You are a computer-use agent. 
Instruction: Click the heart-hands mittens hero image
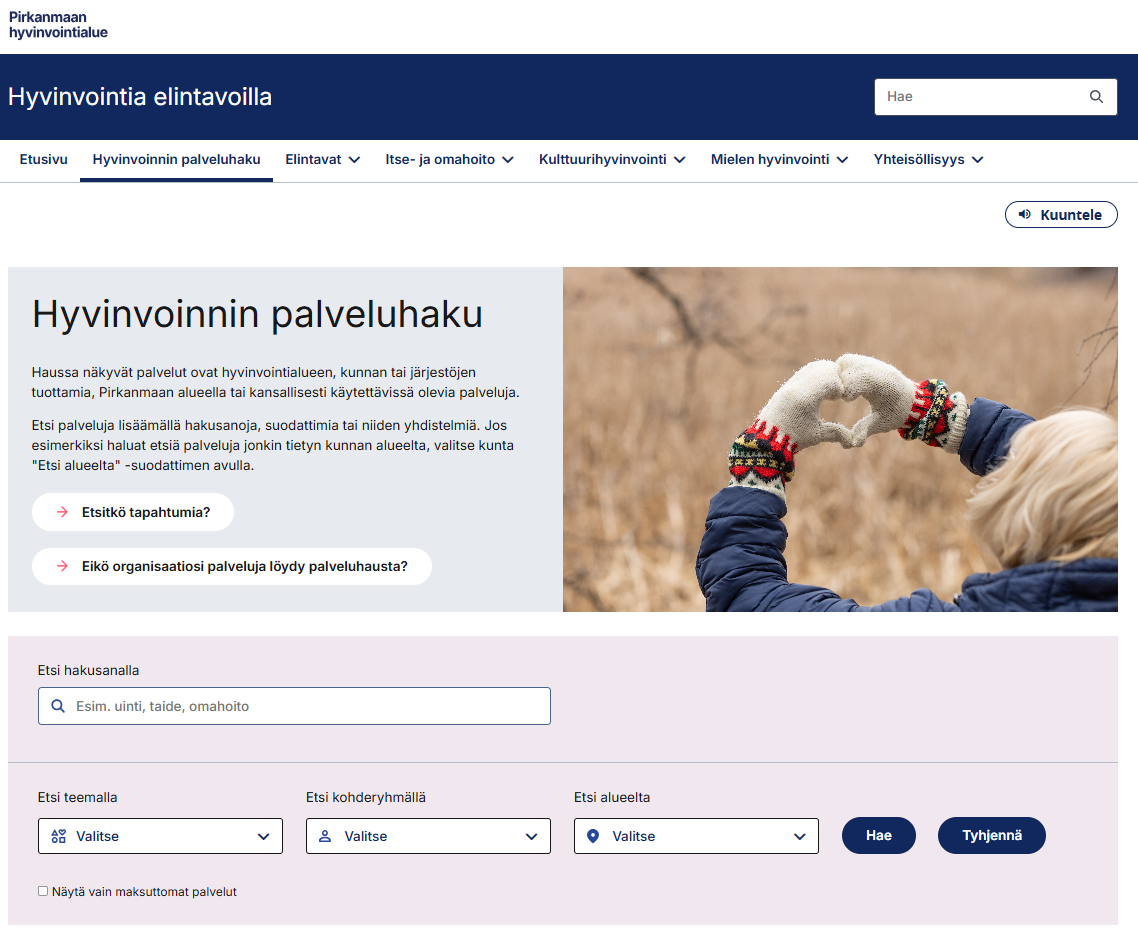(x=840, y=439)
